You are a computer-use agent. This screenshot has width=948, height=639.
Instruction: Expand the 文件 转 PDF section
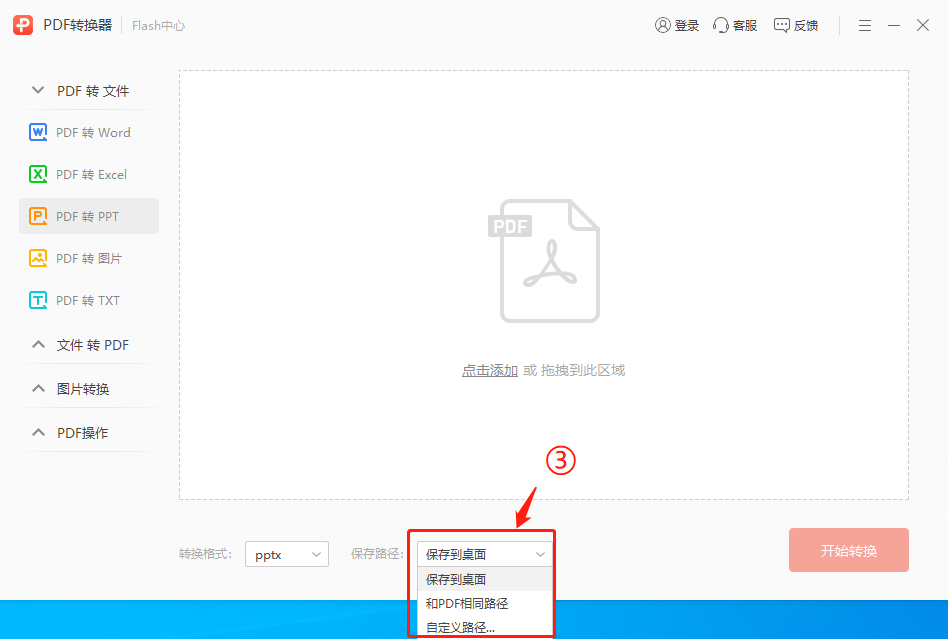[x=88, y=344]
